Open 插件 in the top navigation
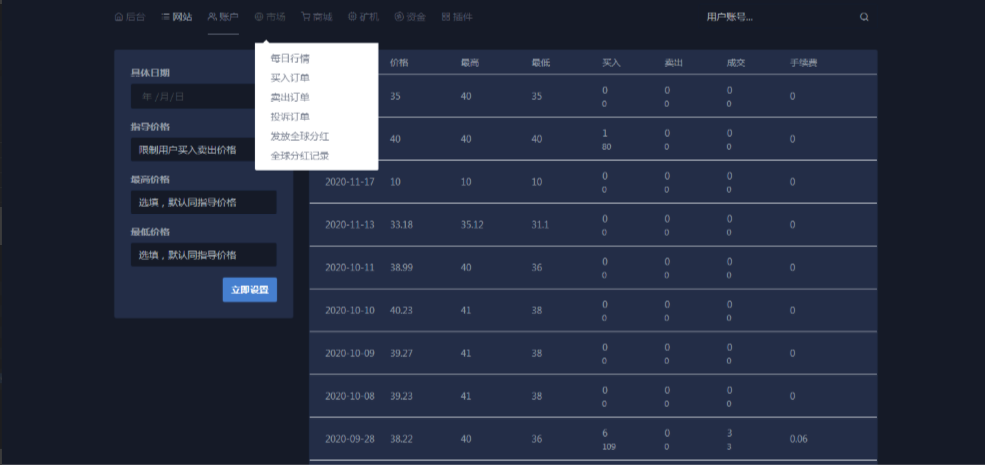This screenshot has height=465, width=985. (457, 17)
